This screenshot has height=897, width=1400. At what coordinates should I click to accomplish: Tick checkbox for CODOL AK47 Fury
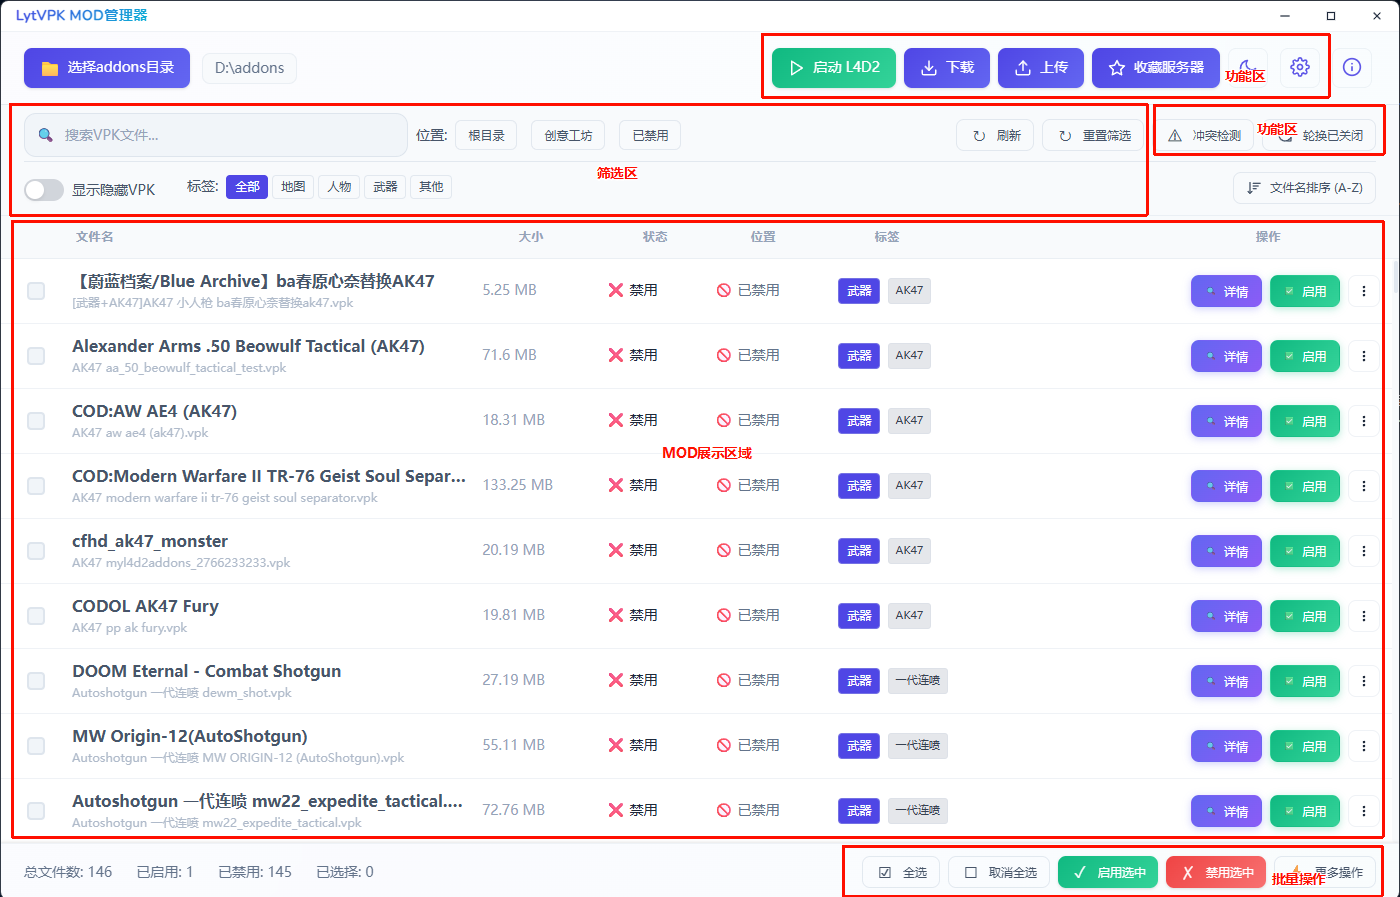pyautogui.click(x=36, y=616)
